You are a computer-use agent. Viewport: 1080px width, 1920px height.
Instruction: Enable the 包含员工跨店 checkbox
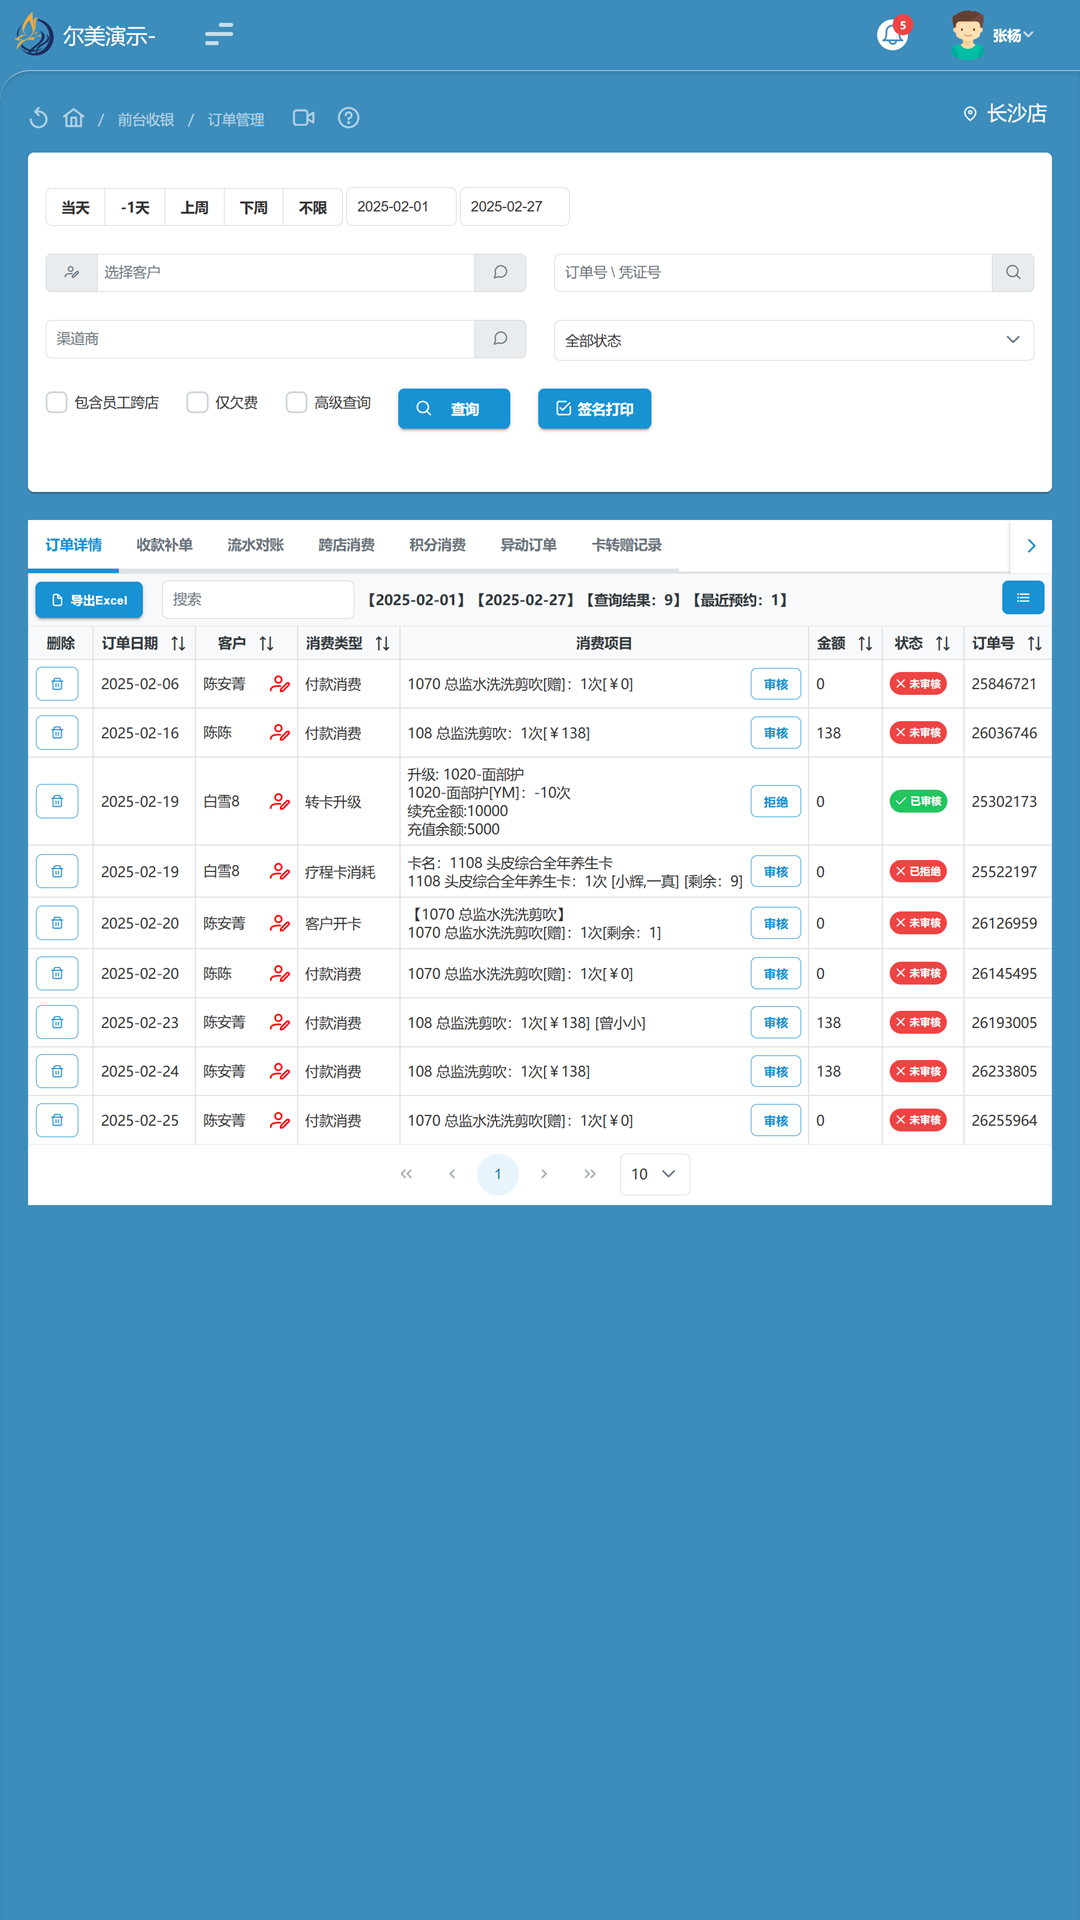pyautogui.click(x=57, y=402)
